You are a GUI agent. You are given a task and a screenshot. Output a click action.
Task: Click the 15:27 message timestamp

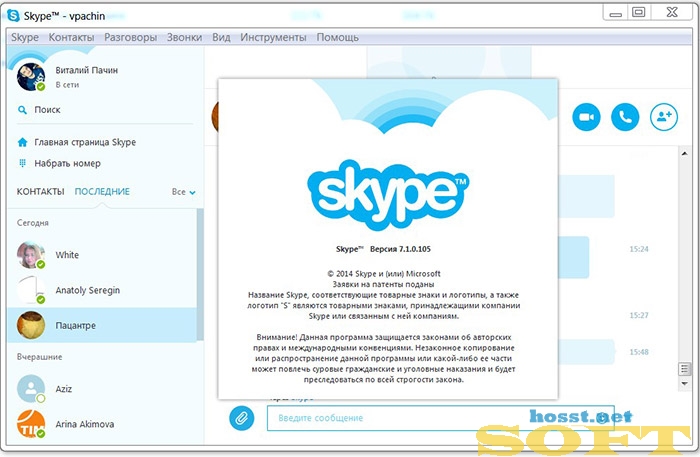639,315
